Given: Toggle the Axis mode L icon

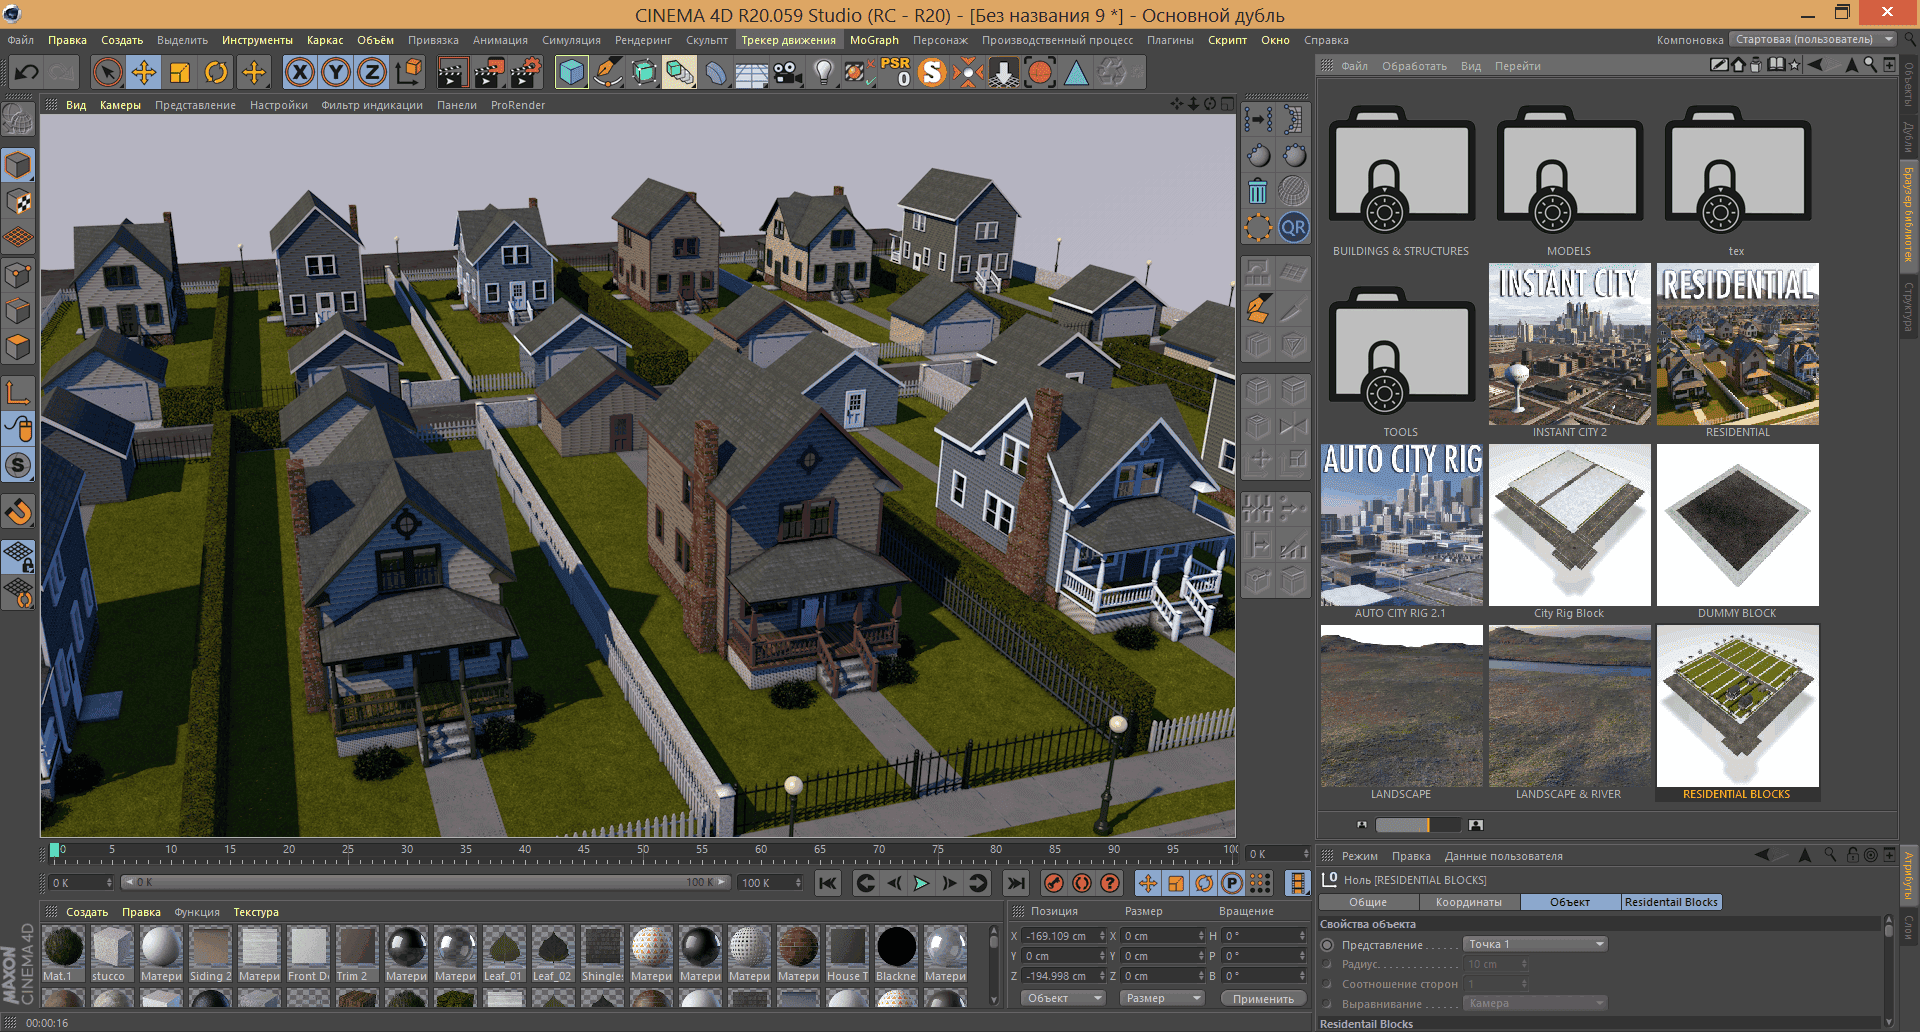Looking at the screenshot, I should (x=18, y=393).
